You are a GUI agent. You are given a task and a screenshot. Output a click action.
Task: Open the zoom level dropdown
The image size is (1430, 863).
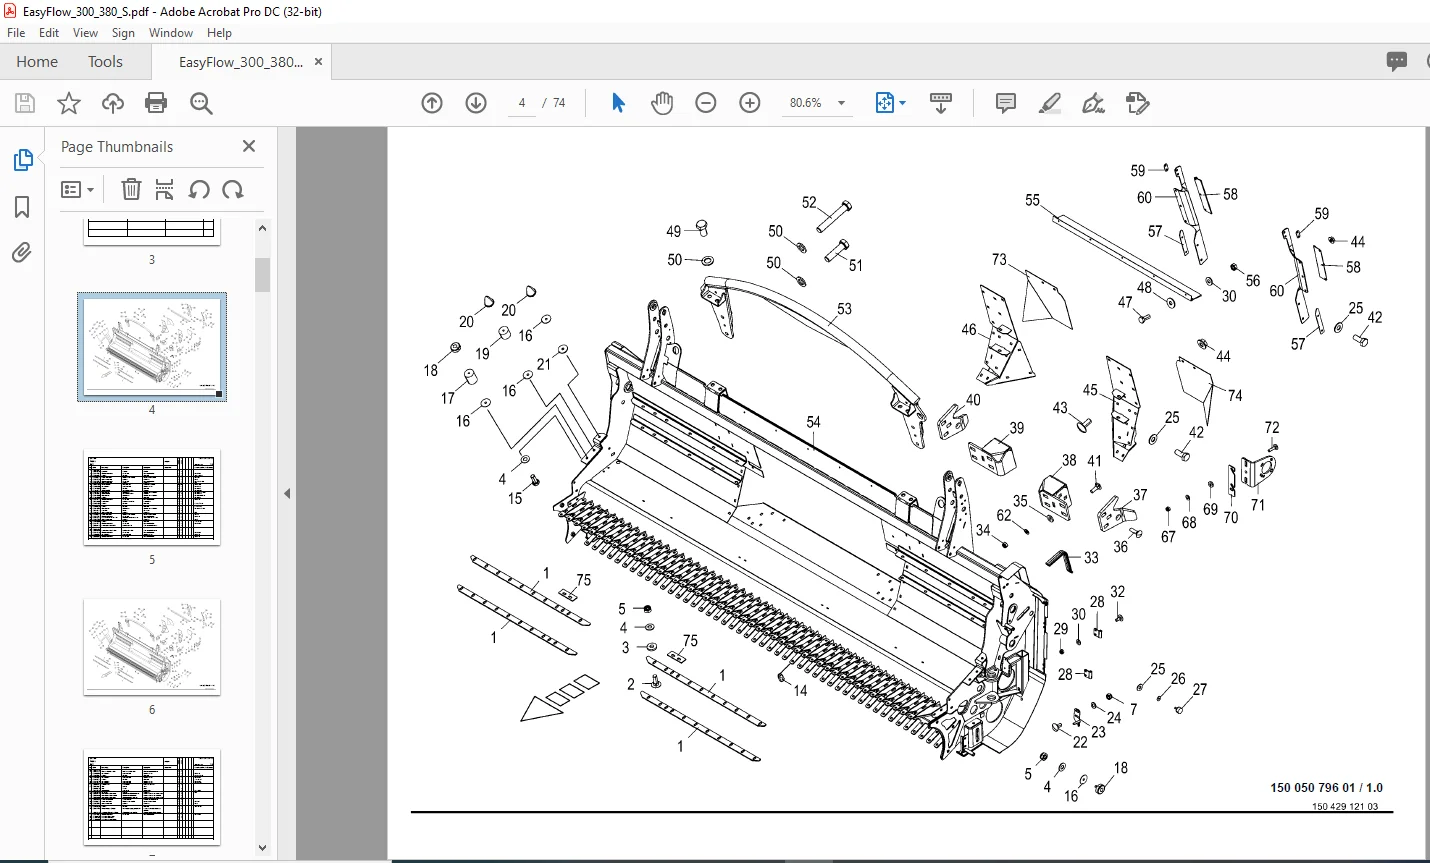click(x=841, y=103)
